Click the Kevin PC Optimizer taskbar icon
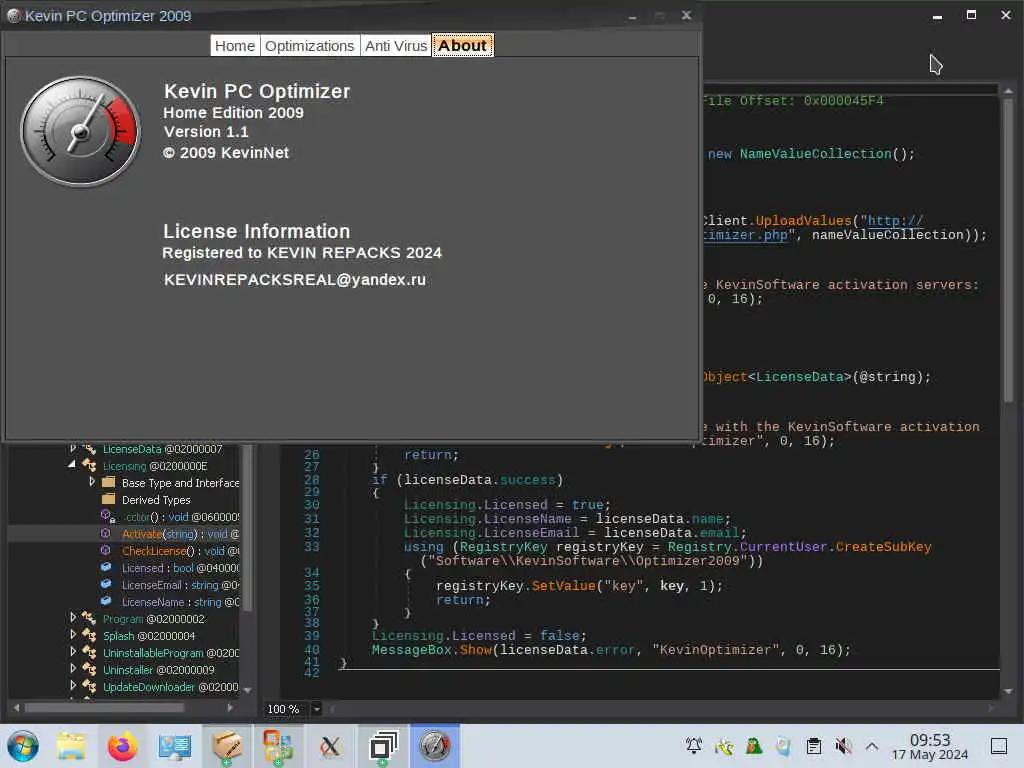 434,746
